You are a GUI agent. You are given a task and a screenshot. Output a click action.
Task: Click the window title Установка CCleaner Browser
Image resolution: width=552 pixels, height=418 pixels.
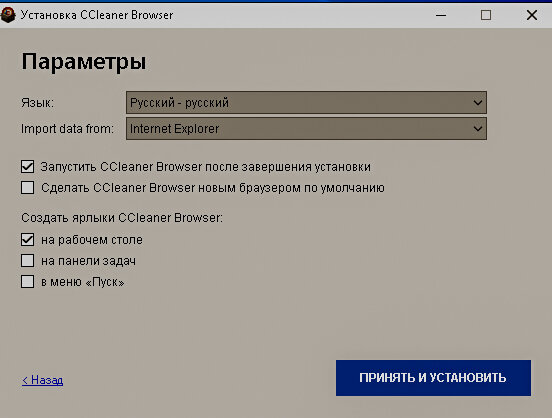click(x=97, y=15)
